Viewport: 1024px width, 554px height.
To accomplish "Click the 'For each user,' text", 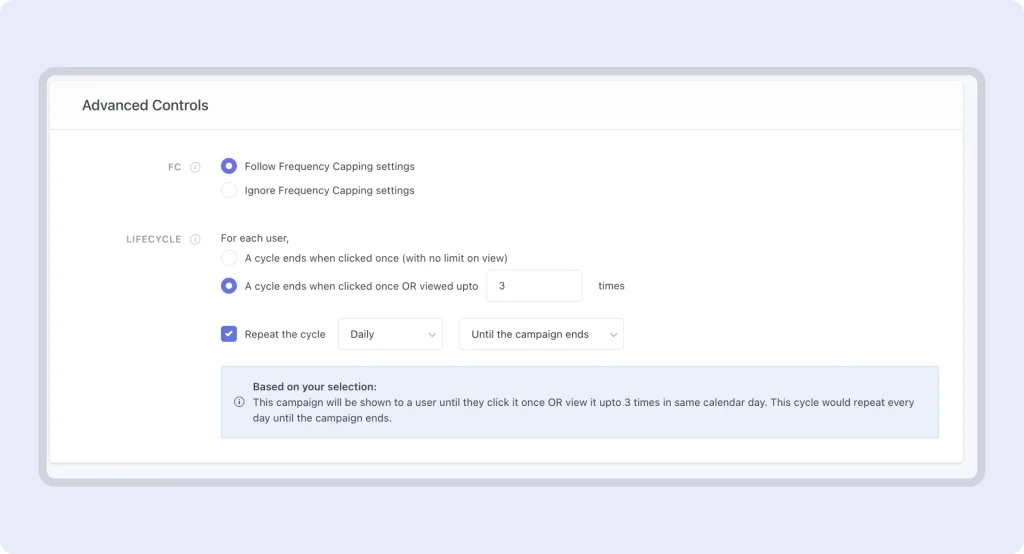I will [x=255, y=239].
